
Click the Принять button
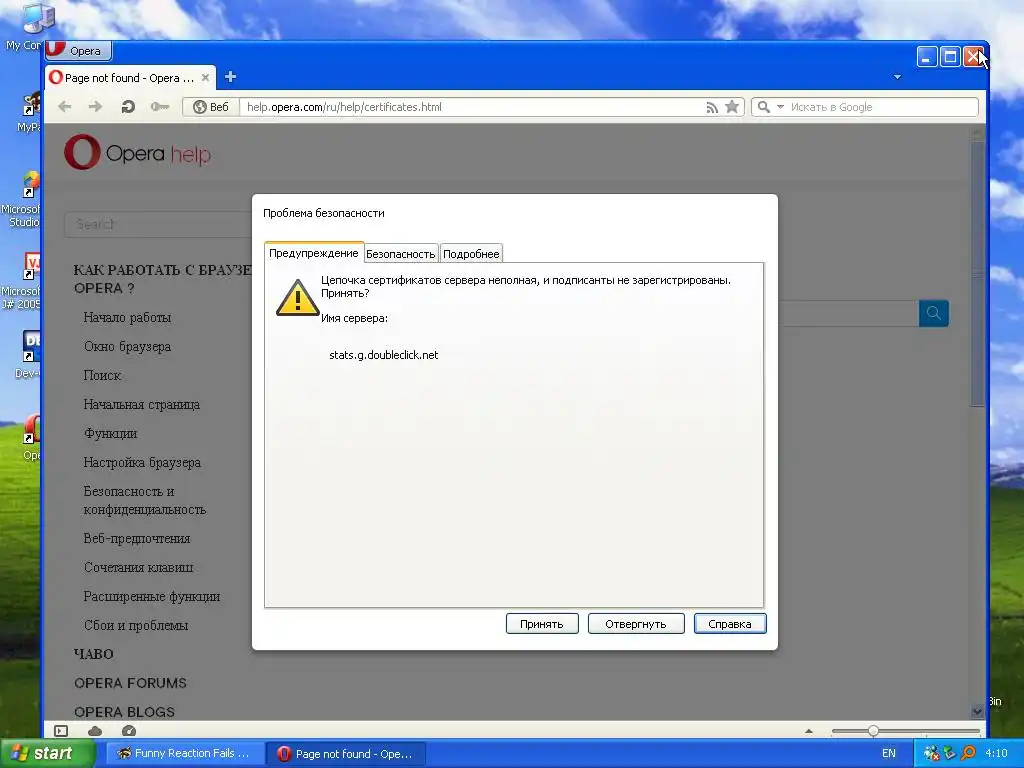[x=541, y=624]
